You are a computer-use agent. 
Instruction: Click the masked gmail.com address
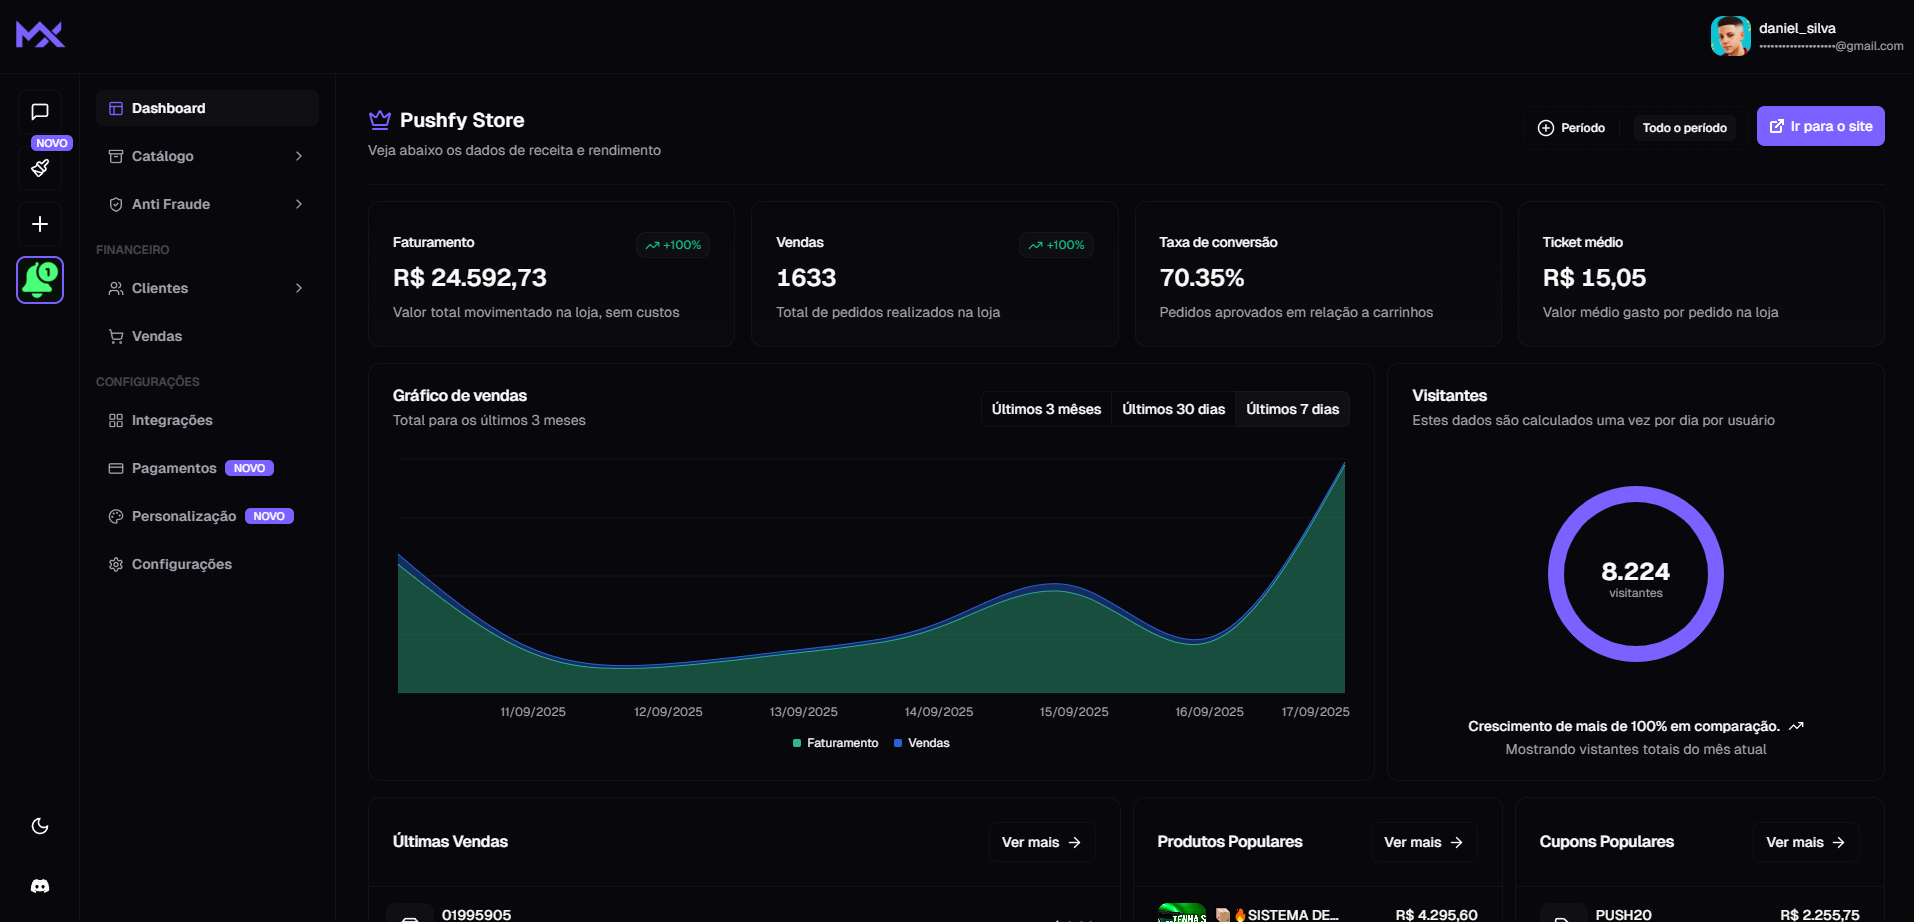(1831, 46)
